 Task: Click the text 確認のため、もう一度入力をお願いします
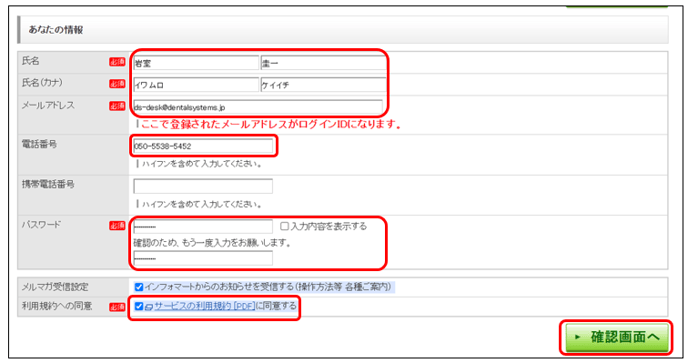tap(212, 243)
